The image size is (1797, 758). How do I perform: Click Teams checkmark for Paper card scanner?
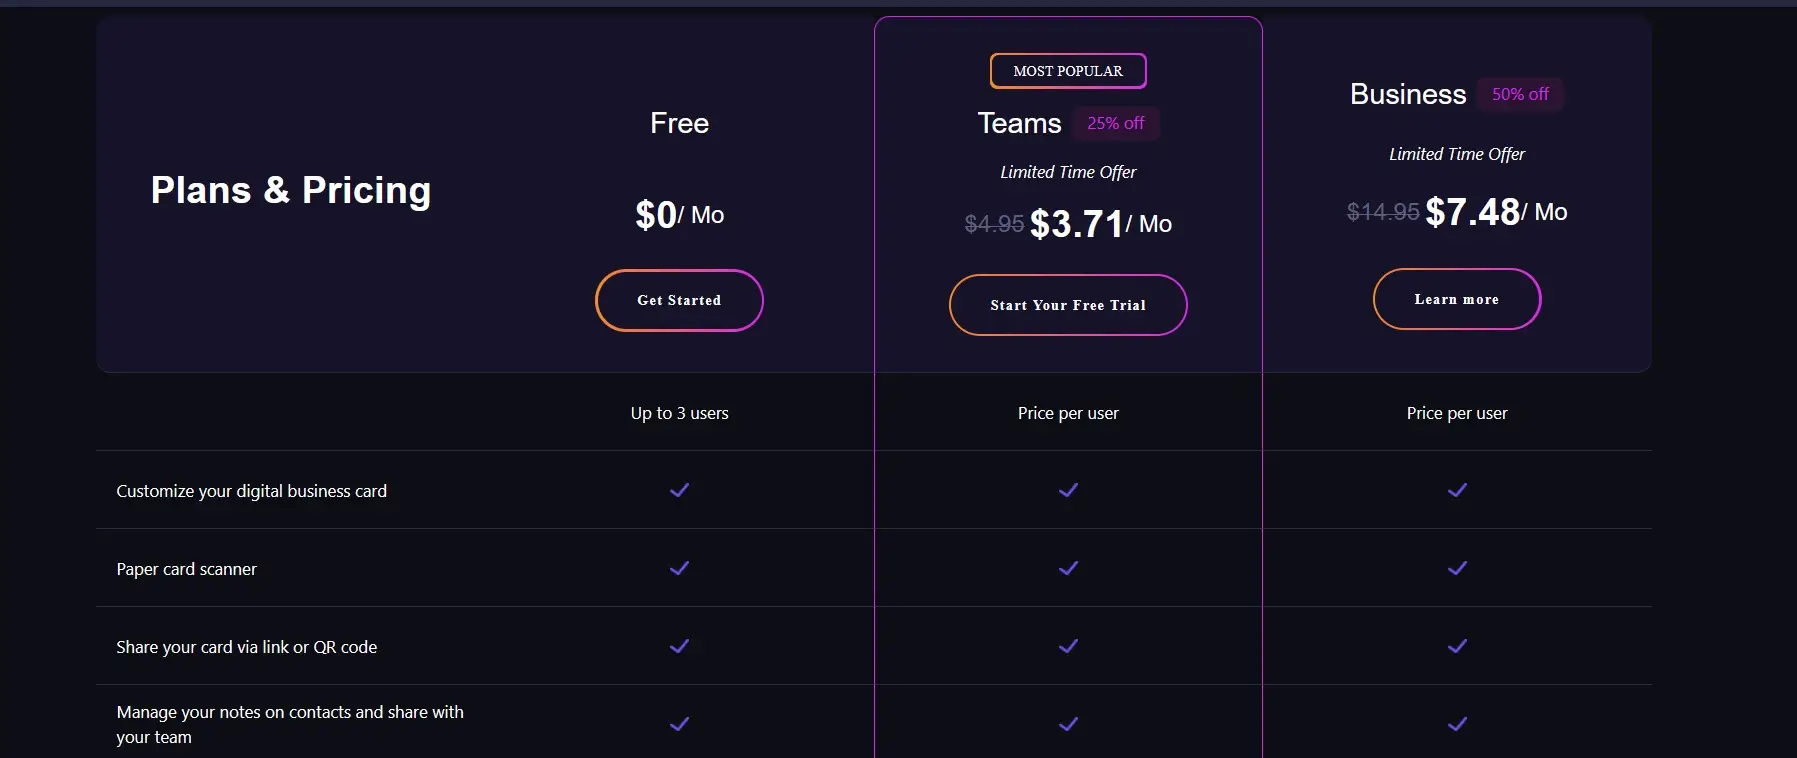coord(1068,568)
